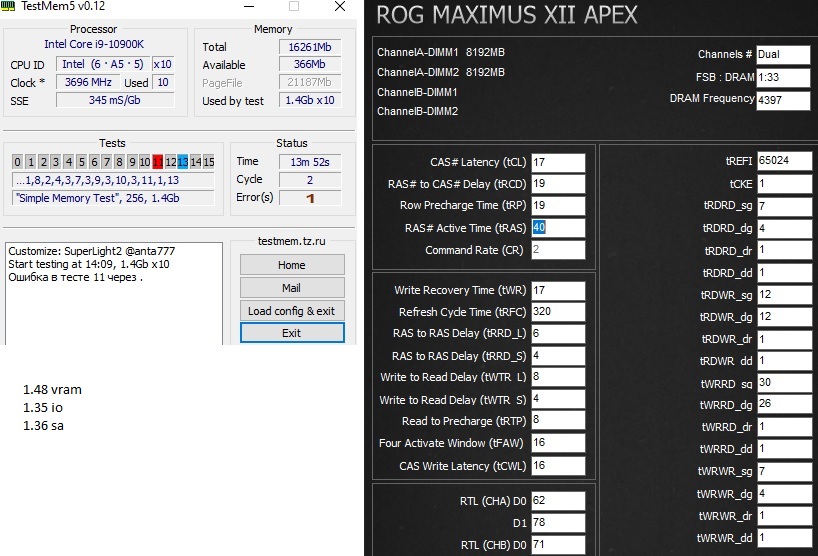The height and width of the screenshot is (556, 818).
Task: Click the tRRD_L value field
Action: (558, 334)
